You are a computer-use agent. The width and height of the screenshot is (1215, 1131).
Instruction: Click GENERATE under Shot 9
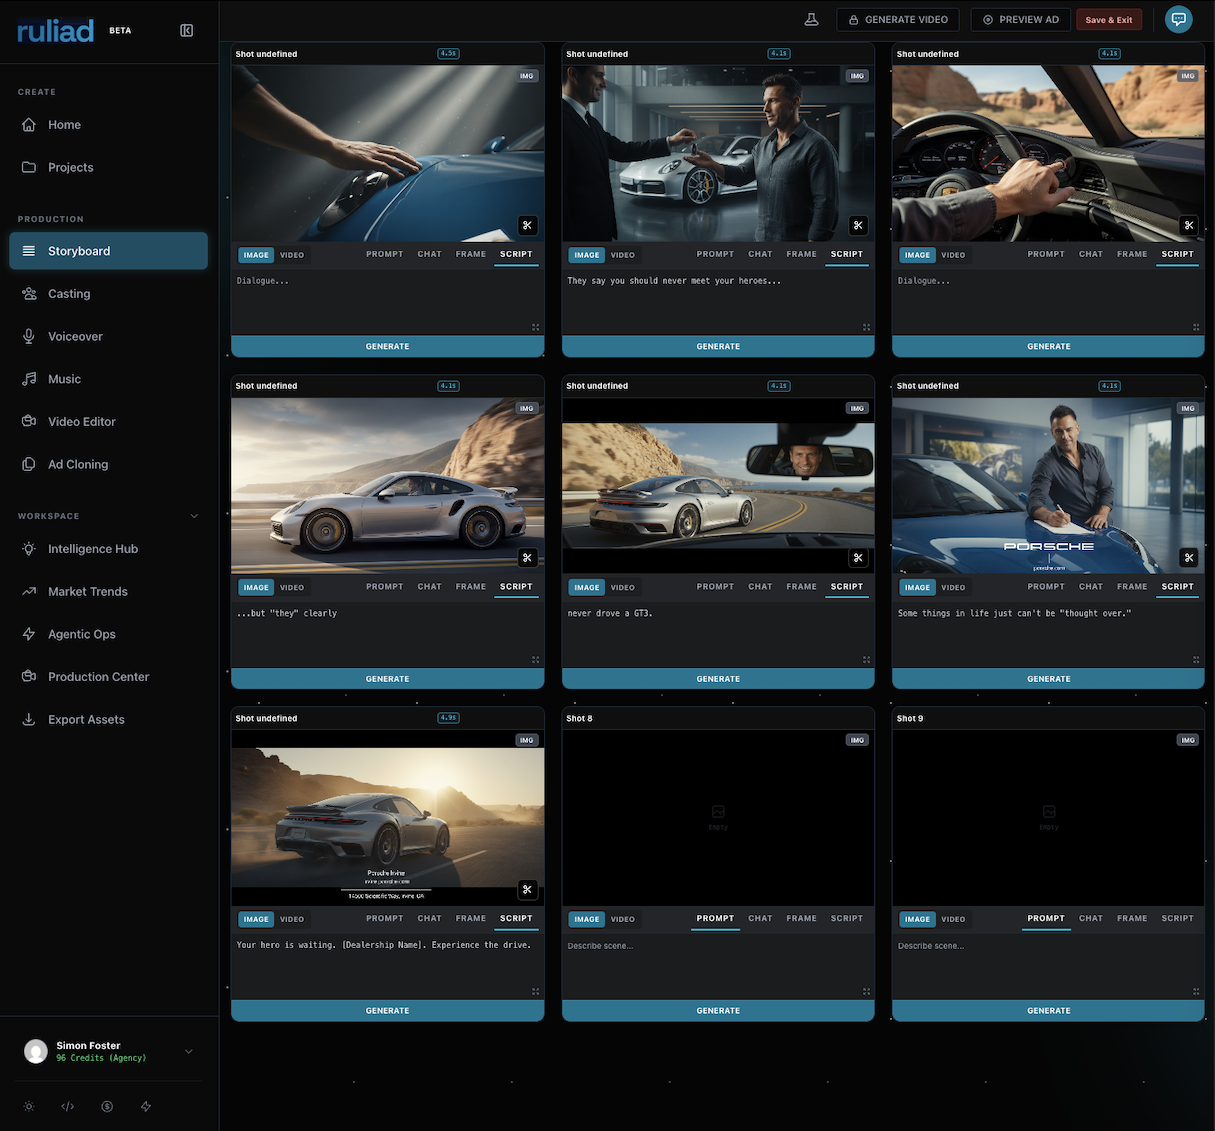1048,1010
